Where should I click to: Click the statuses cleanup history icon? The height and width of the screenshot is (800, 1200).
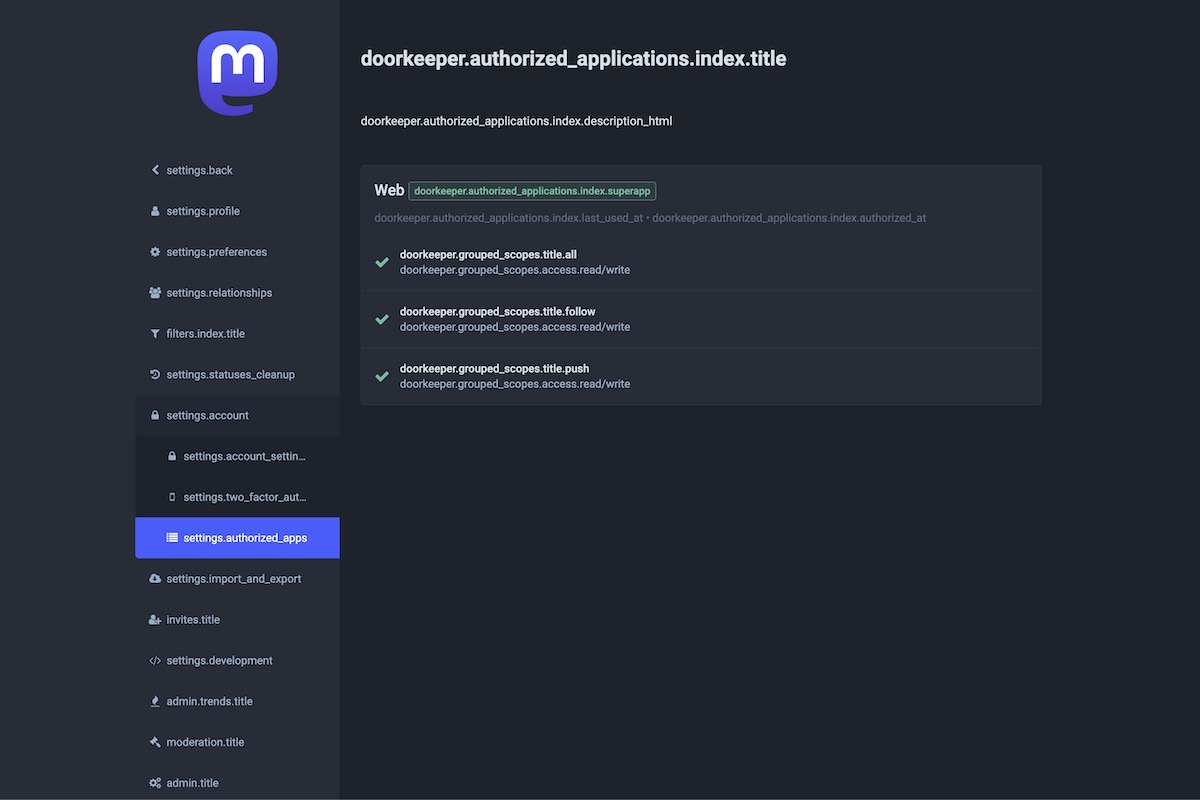click(x=155, y=375)
